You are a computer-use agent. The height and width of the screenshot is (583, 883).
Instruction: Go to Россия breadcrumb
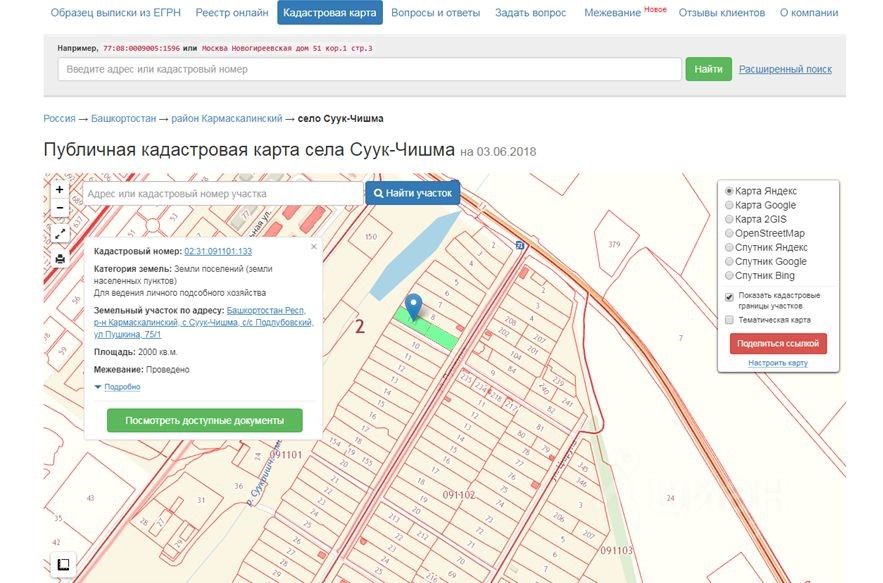59,118
